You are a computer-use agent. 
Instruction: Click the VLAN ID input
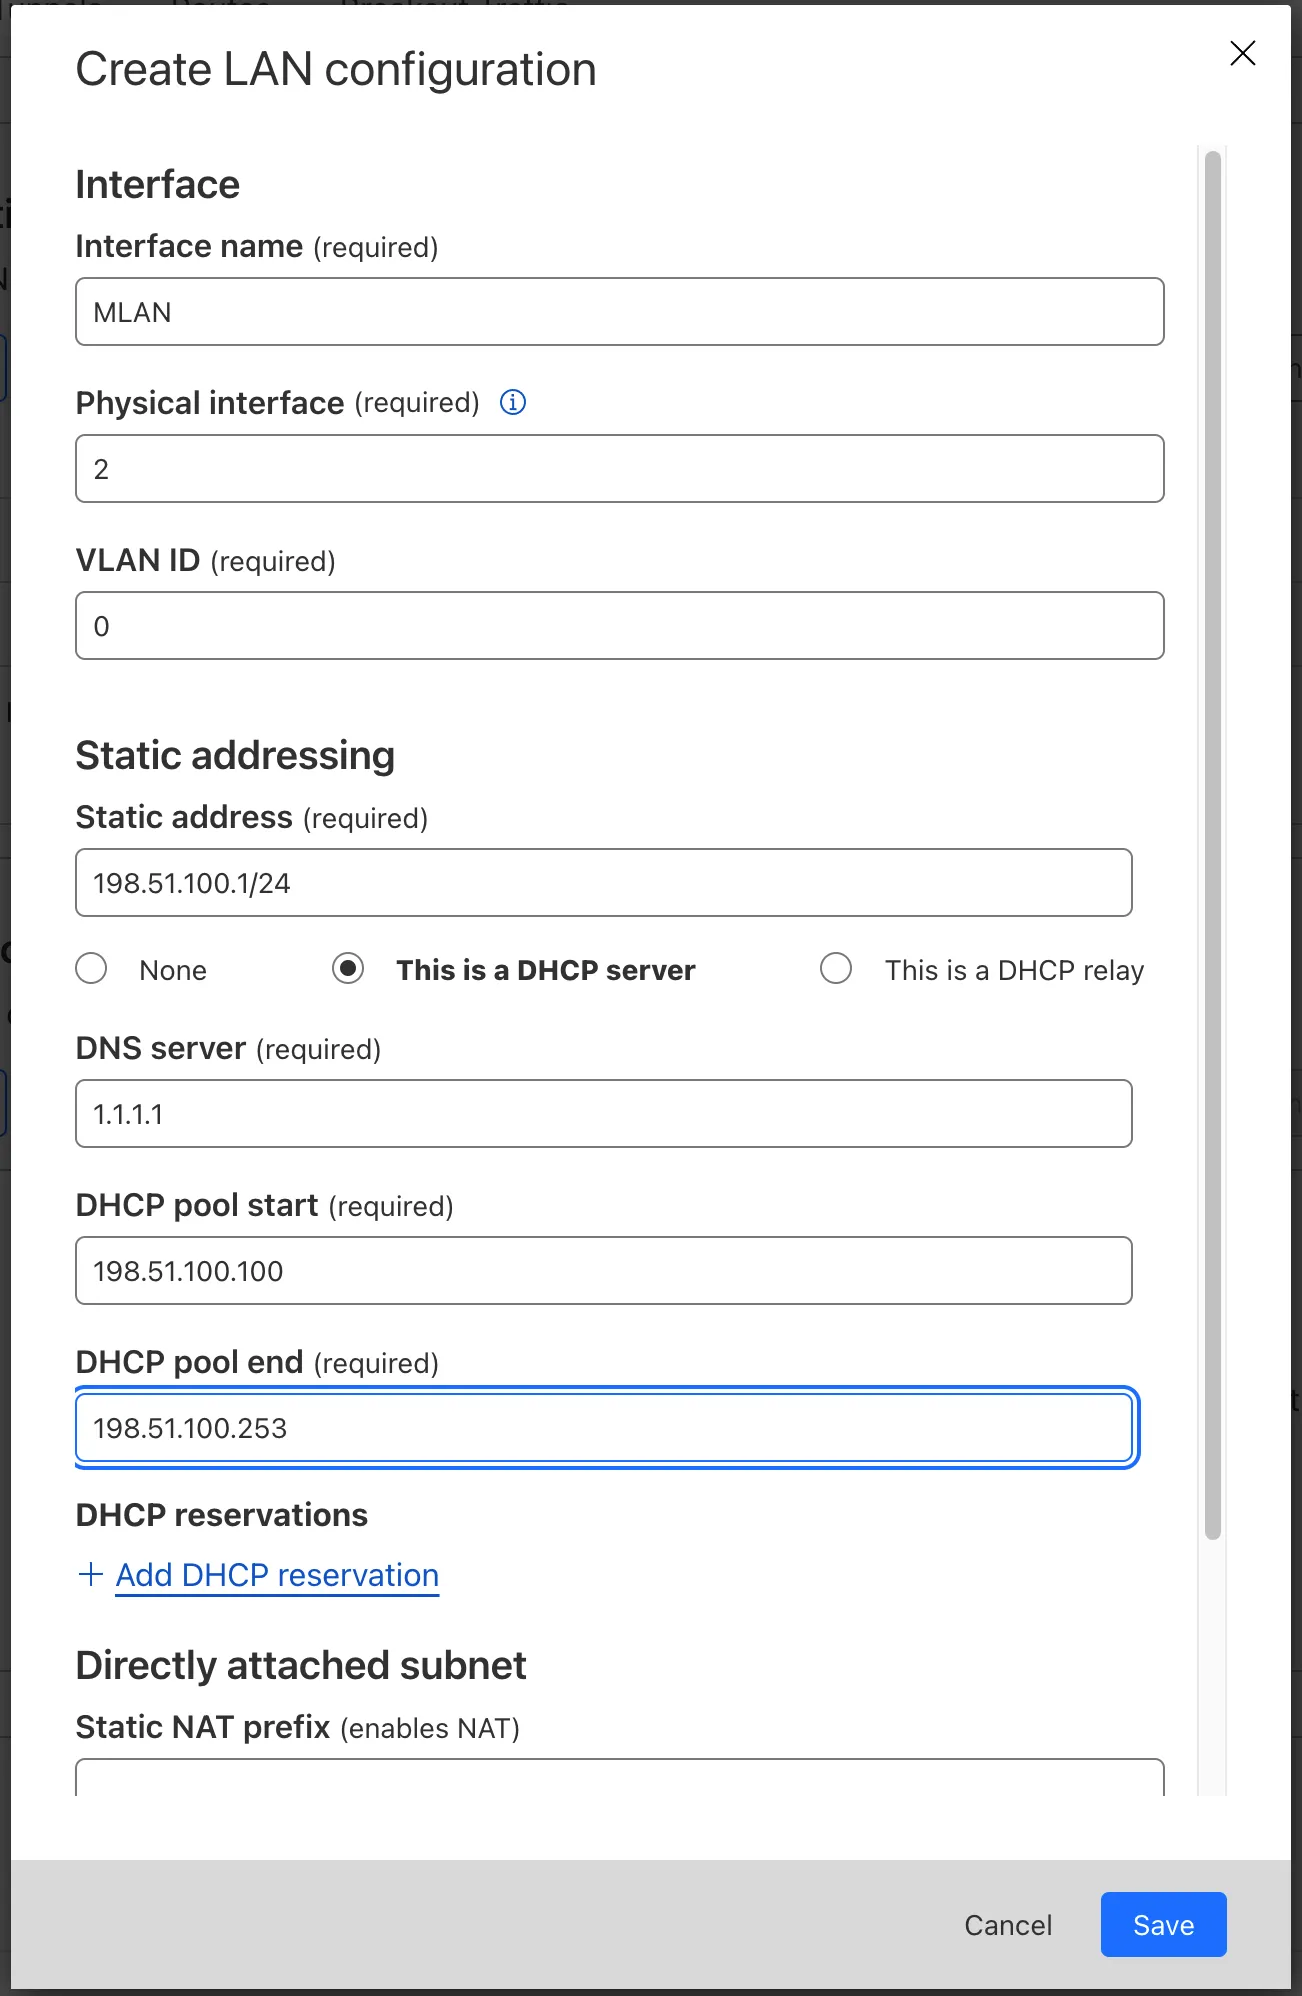[x=619, y=625]
